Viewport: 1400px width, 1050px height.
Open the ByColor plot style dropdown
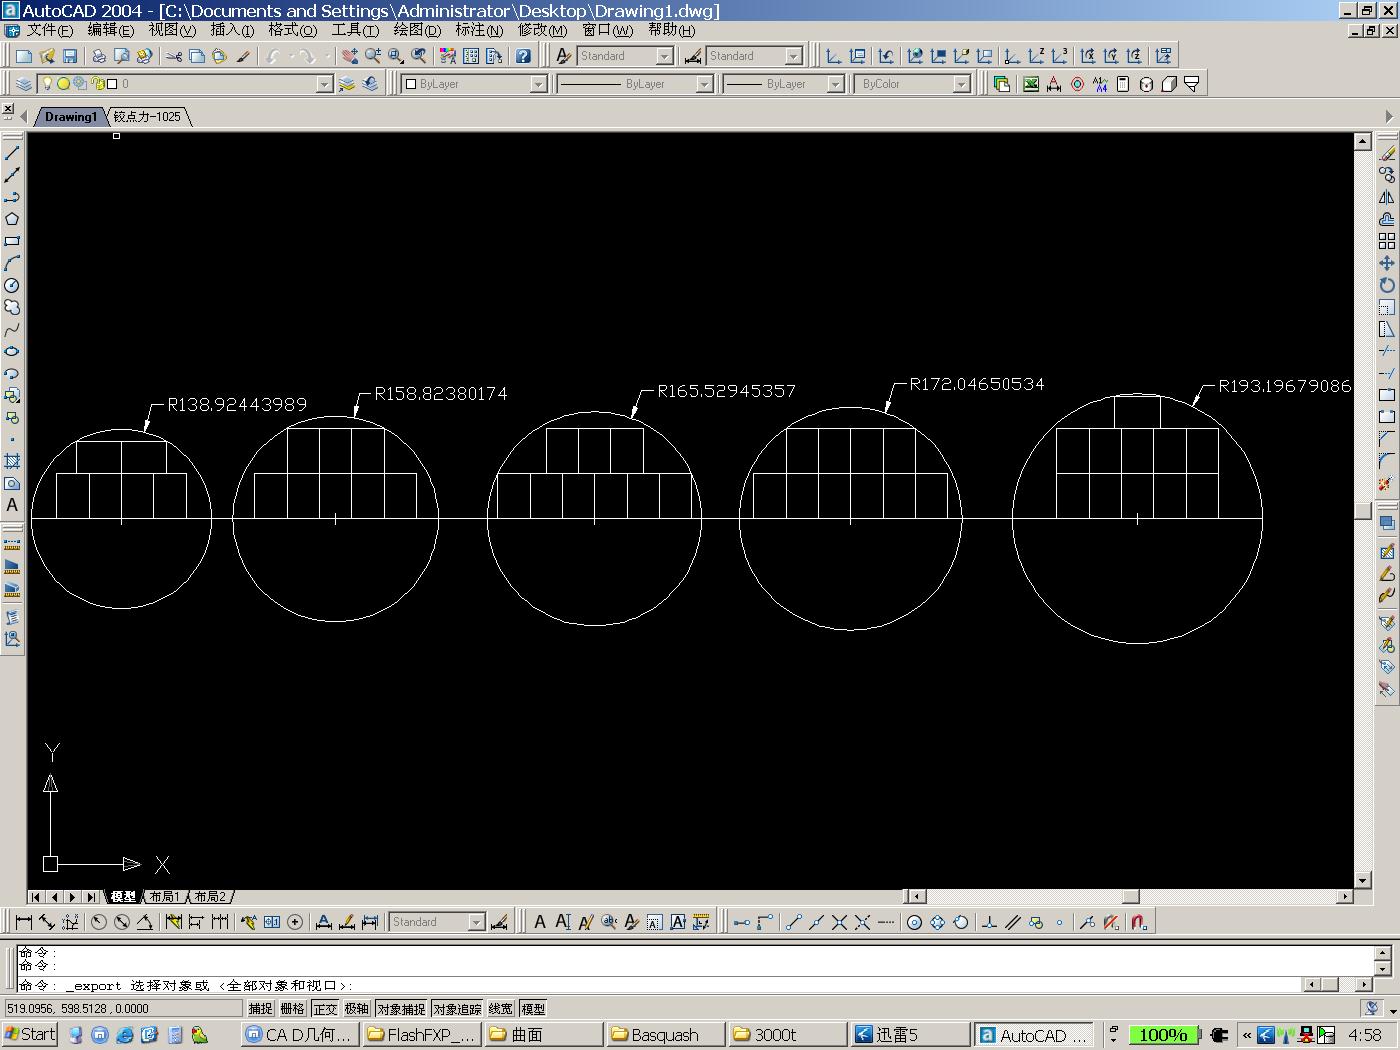(x=961, y=84)
